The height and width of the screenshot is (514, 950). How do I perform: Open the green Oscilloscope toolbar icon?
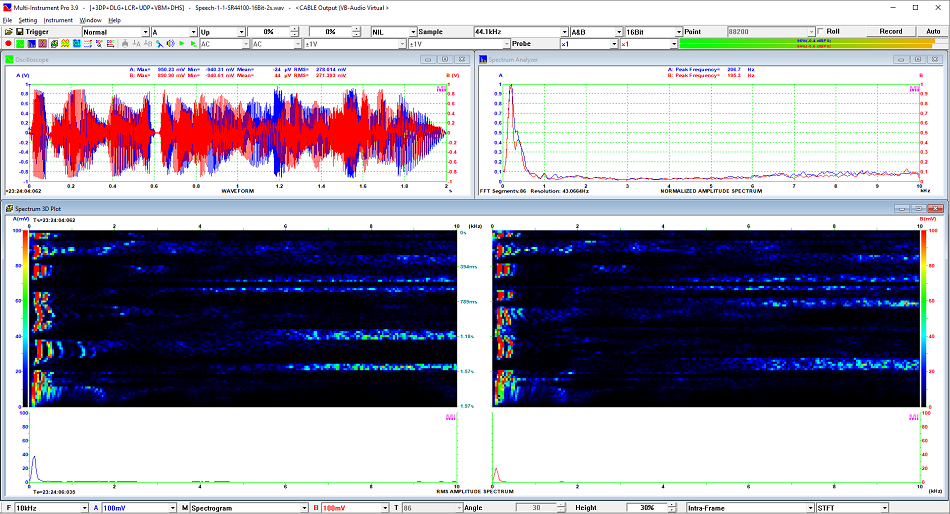coord(20,44)
